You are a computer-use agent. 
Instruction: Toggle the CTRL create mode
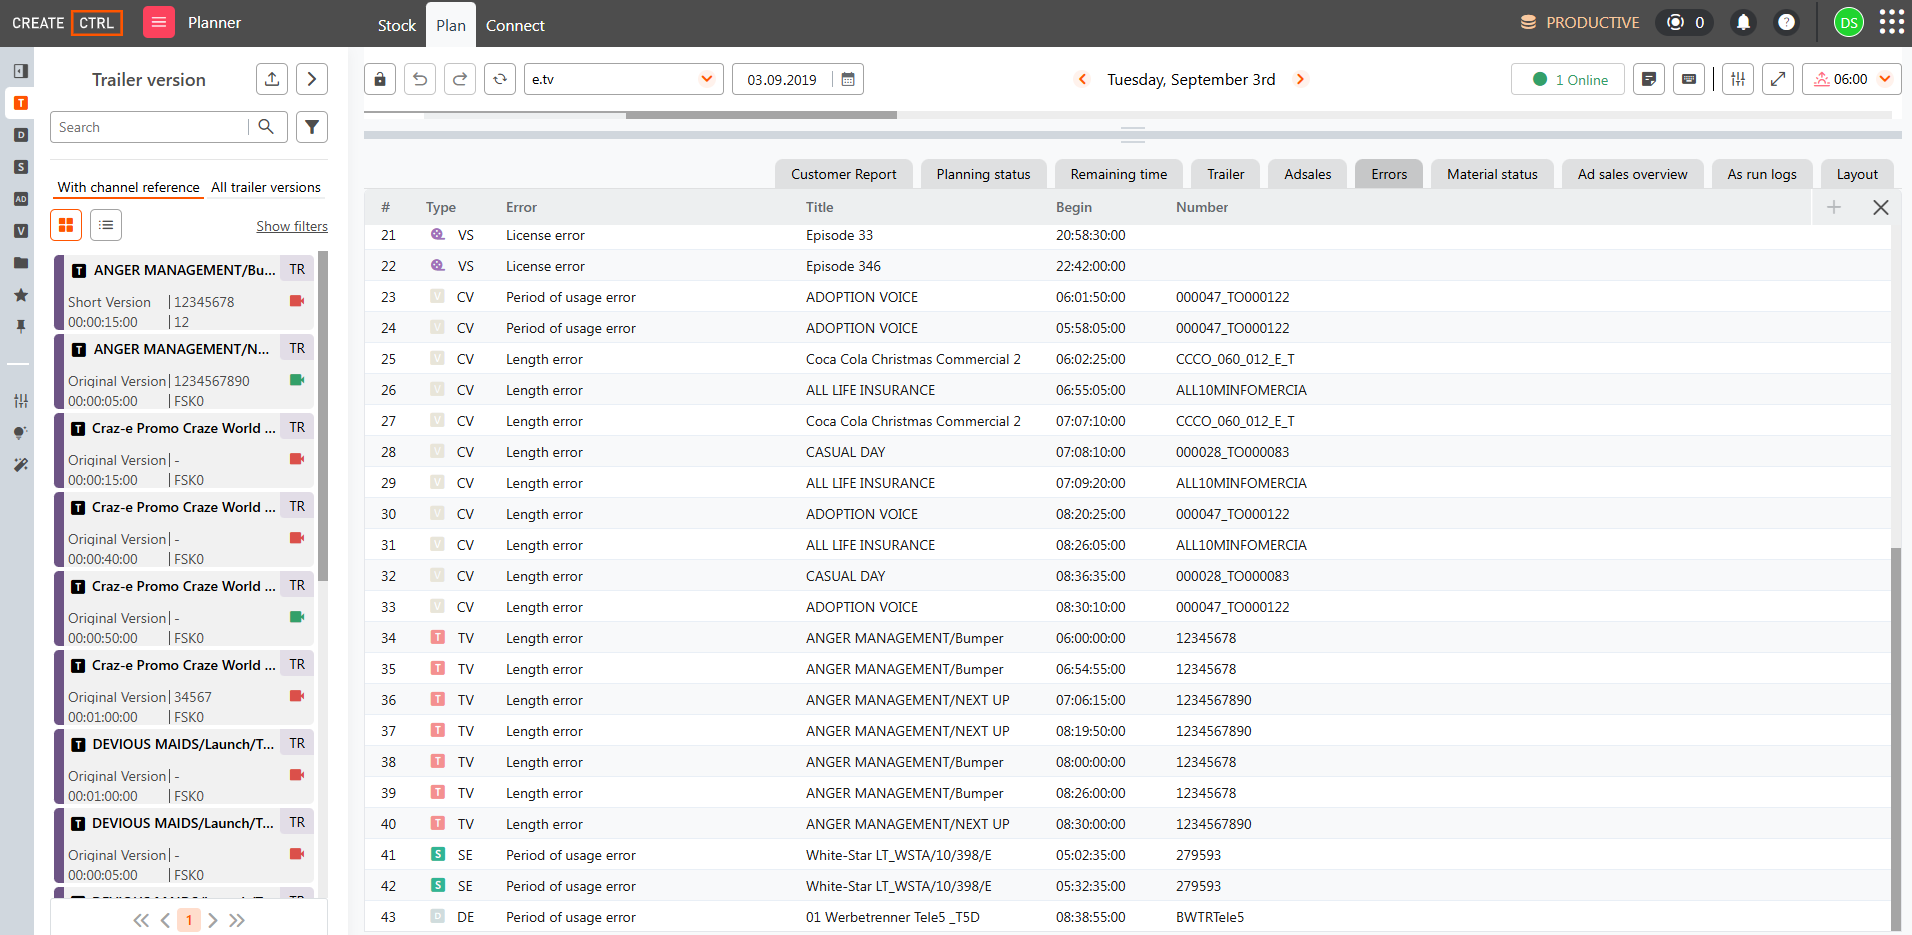tap(97, 22)
